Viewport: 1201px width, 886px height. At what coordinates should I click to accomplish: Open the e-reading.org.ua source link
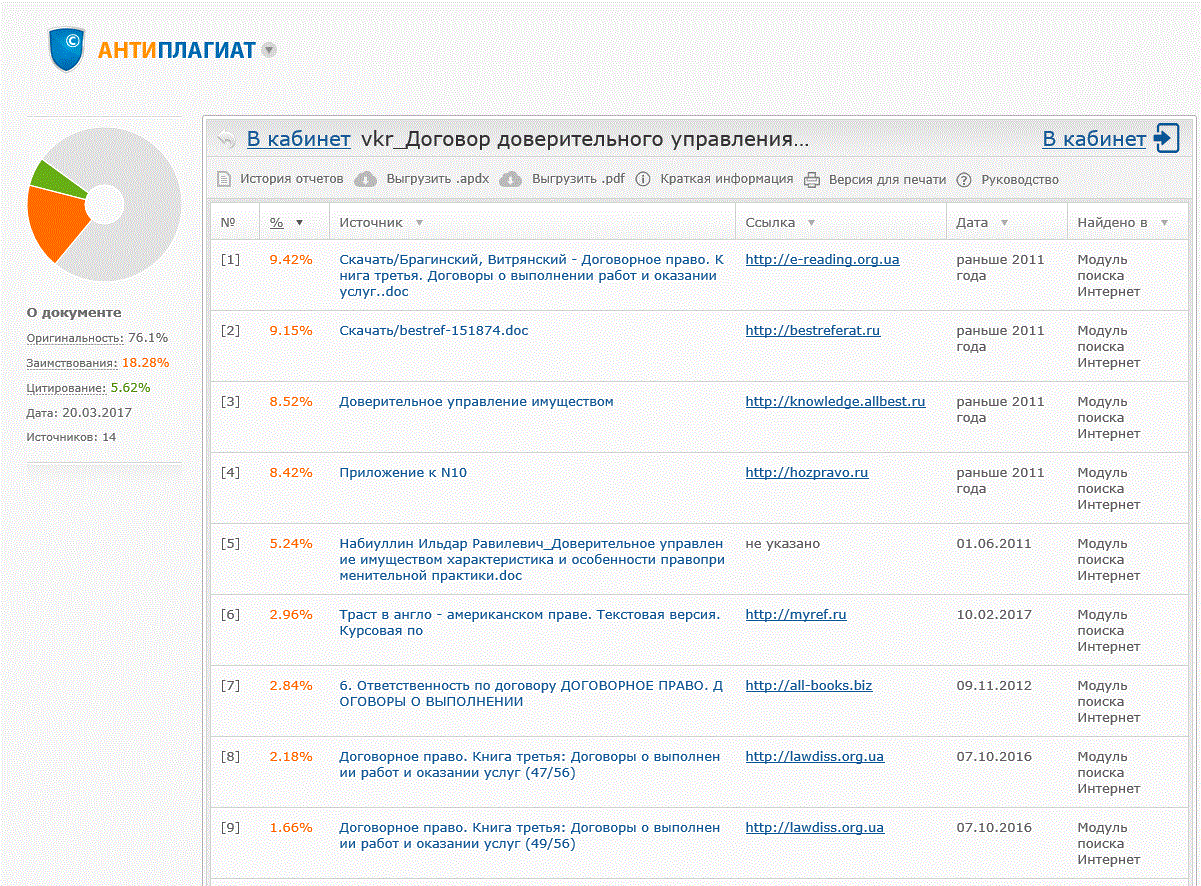[x=822, y=260]
